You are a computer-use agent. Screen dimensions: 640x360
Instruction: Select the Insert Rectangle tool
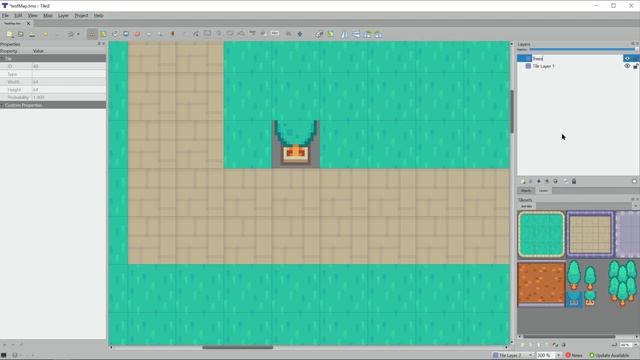207,34
